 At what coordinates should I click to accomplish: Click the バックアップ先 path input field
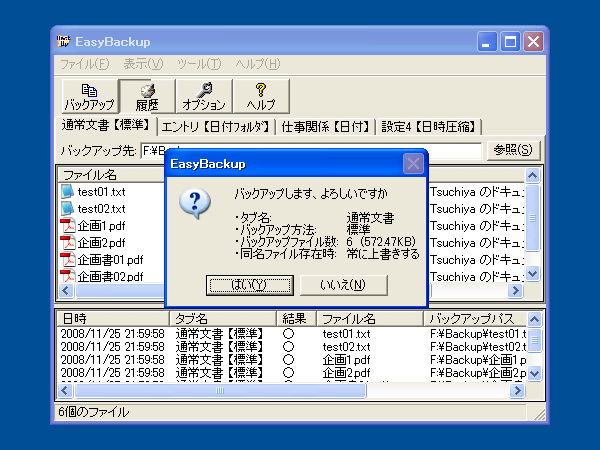coord(311,151)
